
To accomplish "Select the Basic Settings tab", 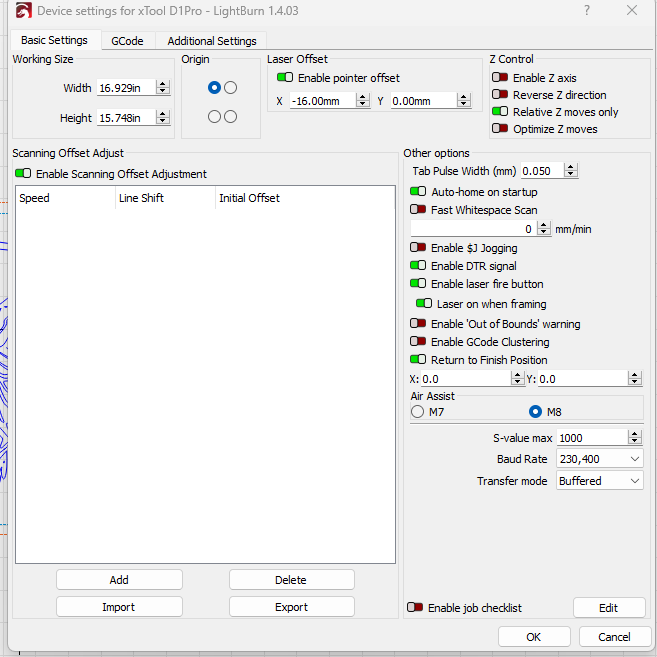I will click(55, 40).
